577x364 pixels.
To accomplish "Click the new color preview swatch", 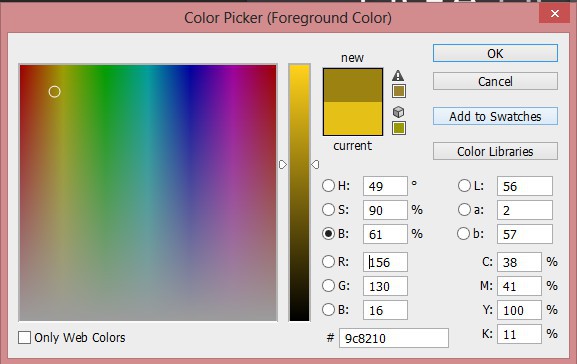I will pyautogui.click(x=353, y=85).
